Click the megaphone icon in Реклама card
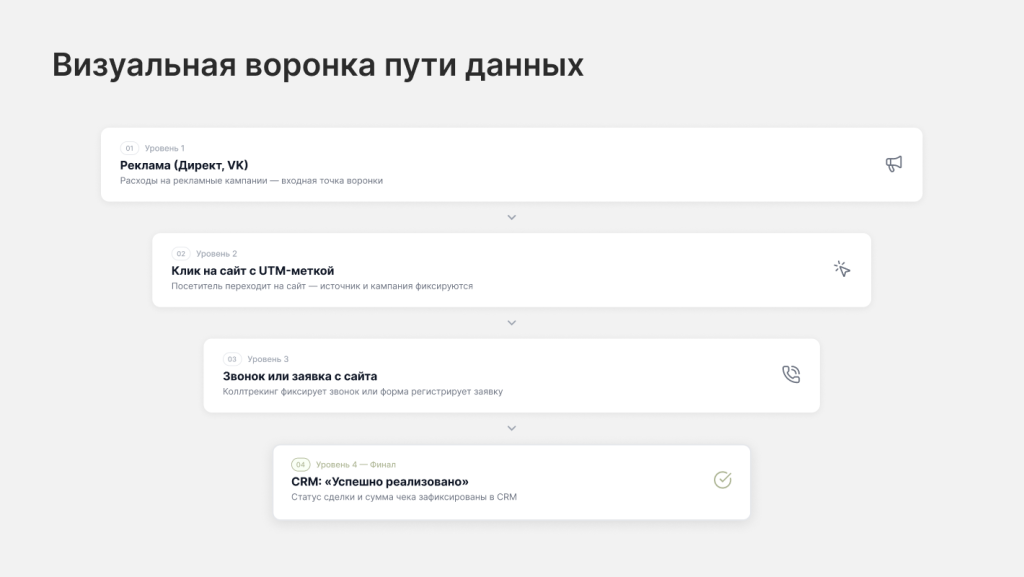 893,164
